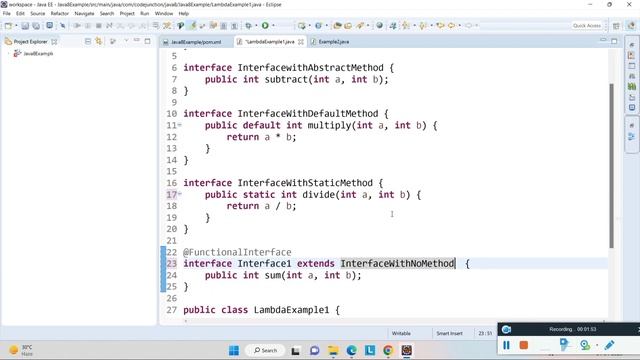Collapse all in Project Explorer

pos(88,41)
